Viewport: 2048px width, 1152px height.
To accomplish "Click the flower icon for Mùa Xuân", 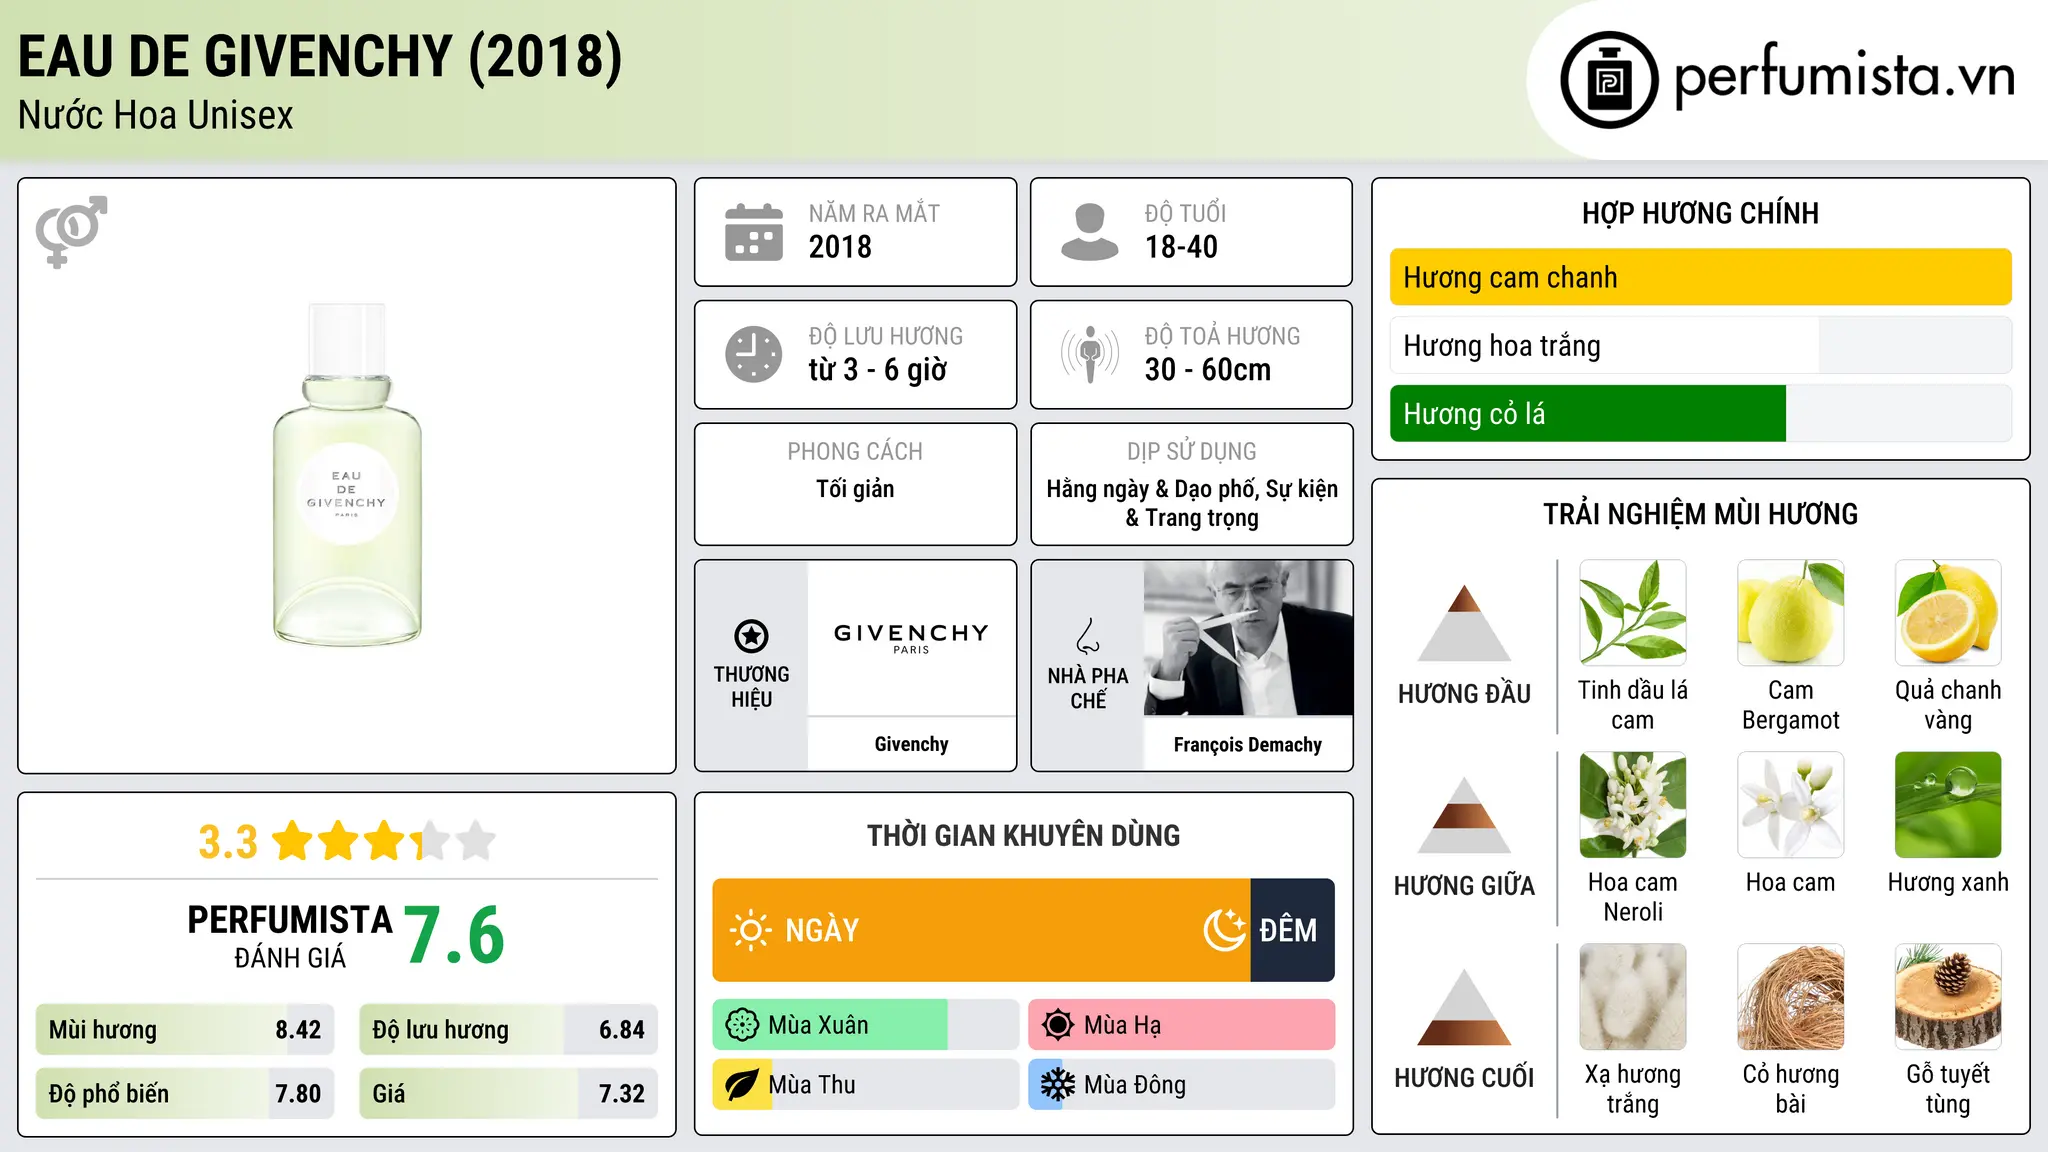I will pos(742,1025).
